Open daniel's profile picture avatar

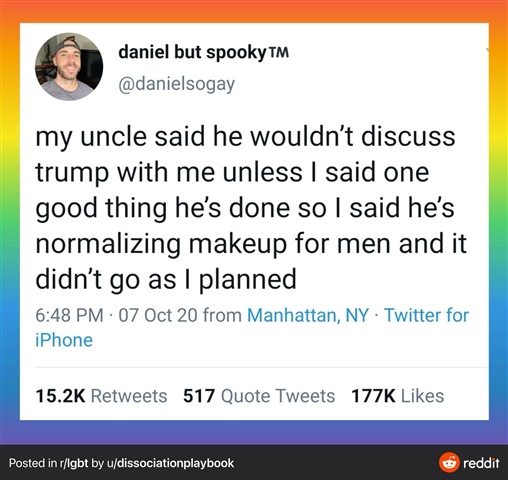pyautogui.click(x=69, y=66)
